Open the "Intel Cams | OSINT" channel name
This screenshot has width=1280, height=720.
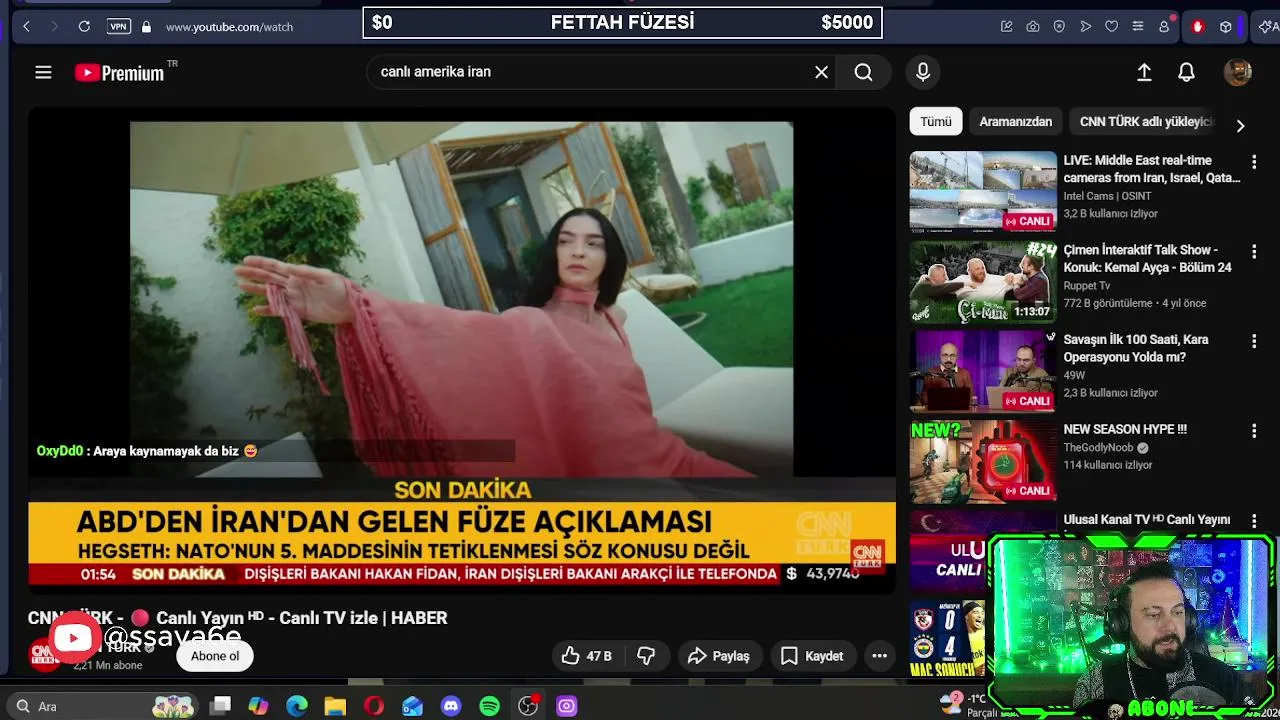tap(1107, 196)
